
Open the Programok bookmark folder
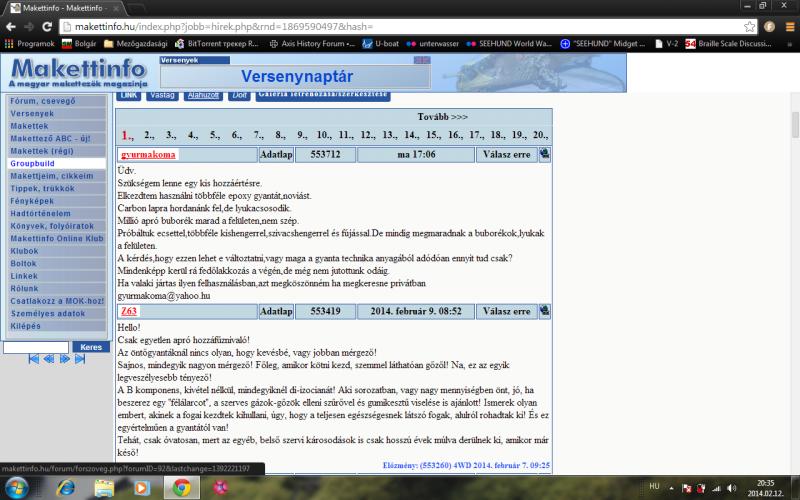pyautogui.click(x=31, y=44)
